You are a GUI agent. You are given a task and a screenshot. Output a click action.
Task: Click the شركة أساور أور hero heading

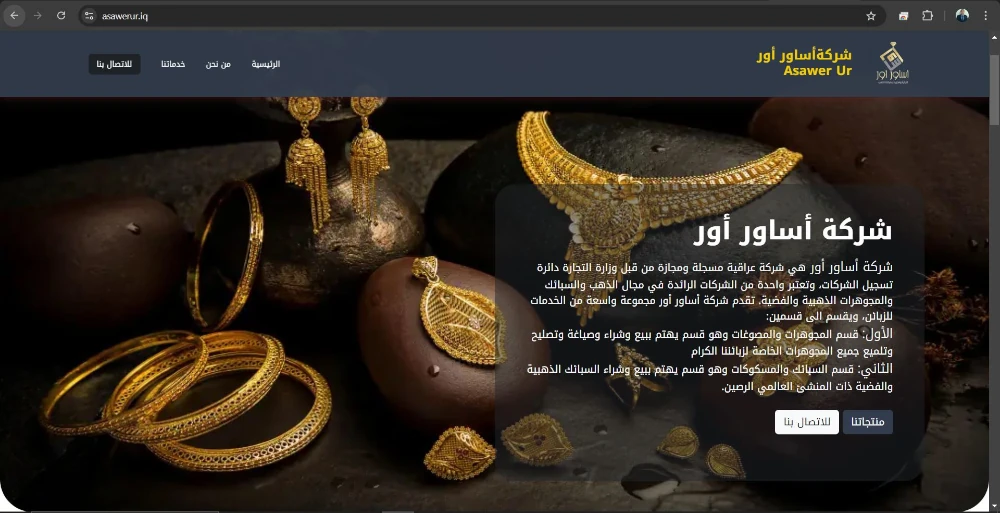point(793,231)
